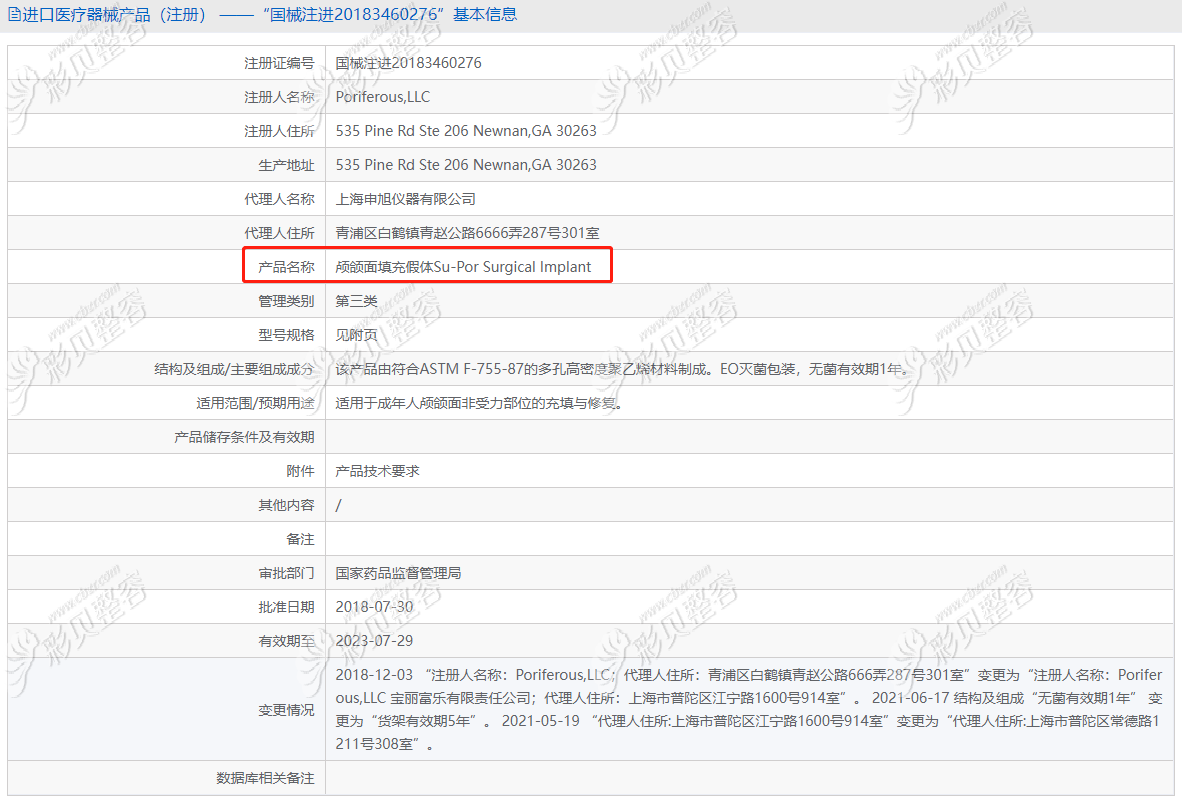Click the 注册人住所 label
This screenshot has width=1182, height=804.
[279, 131]
